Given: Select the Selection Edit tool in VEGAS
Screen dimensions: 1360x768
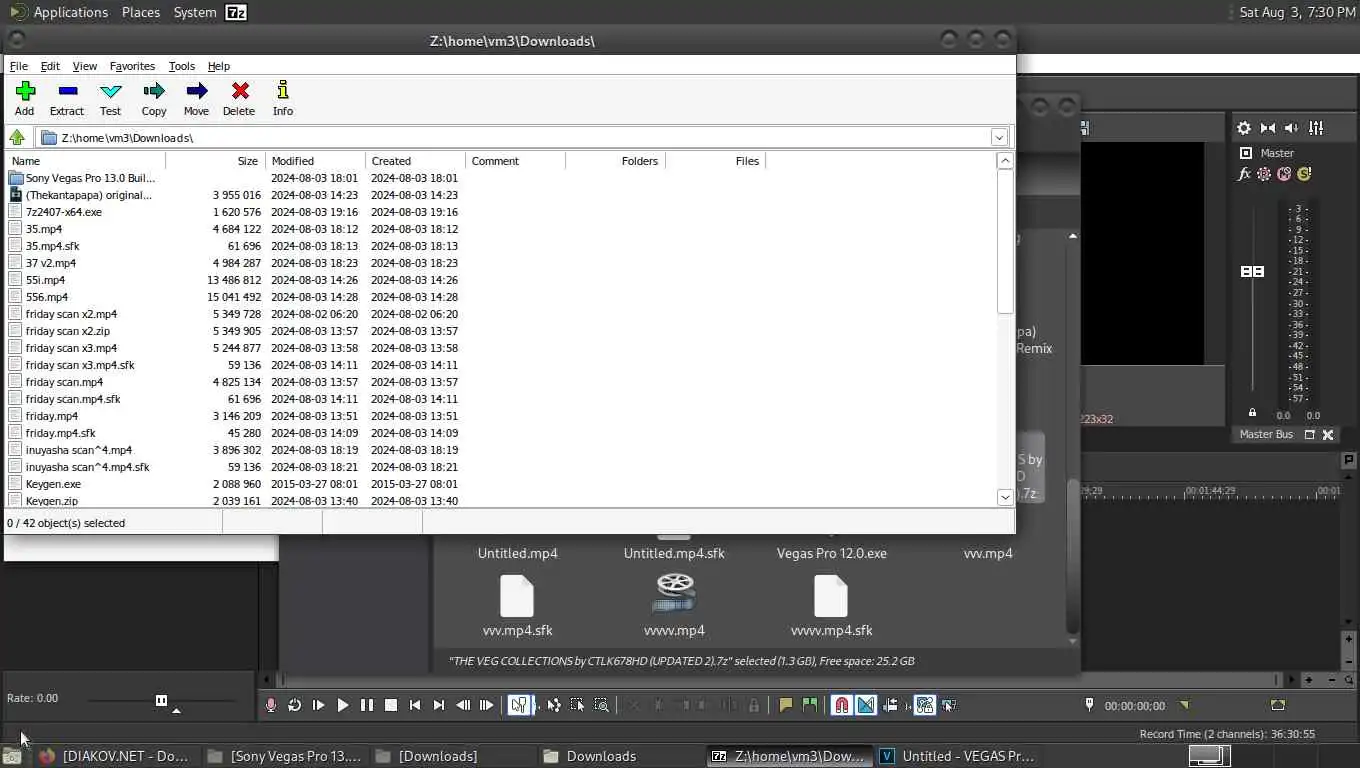Looking at the screenshot, I should tap(578, 705).
